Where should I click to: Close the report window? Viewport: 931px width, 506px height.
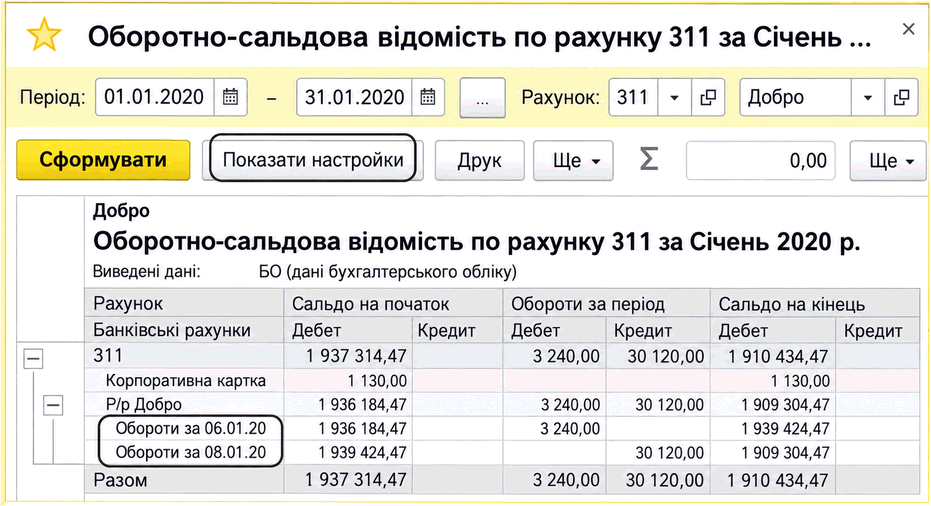tap(908, 29)
